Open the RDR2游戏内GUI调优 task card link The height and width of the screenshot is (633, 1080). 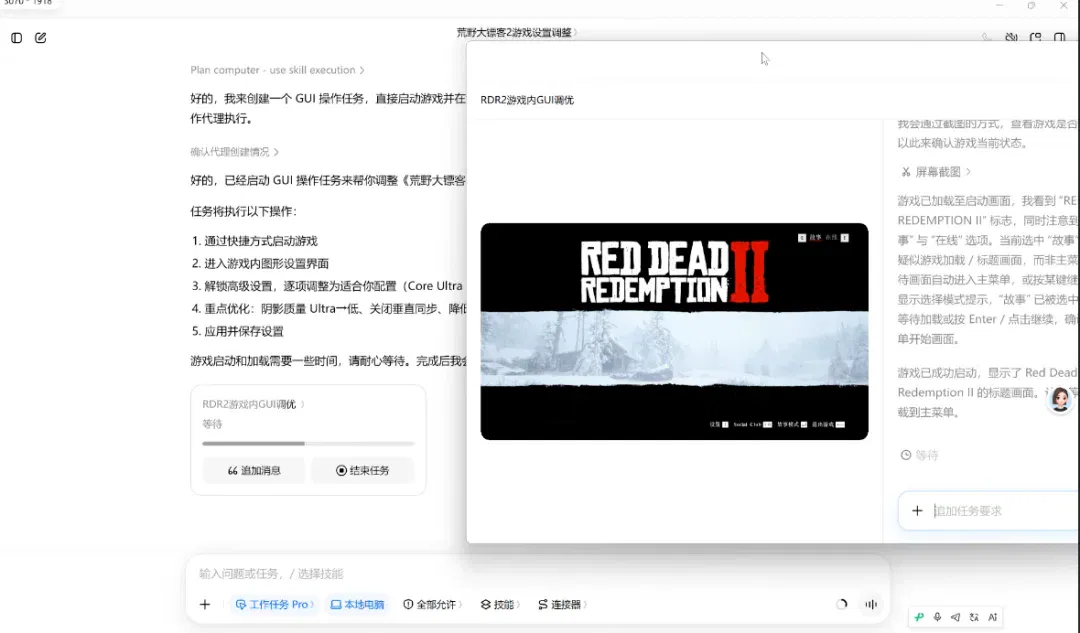(x=253, y=404)
